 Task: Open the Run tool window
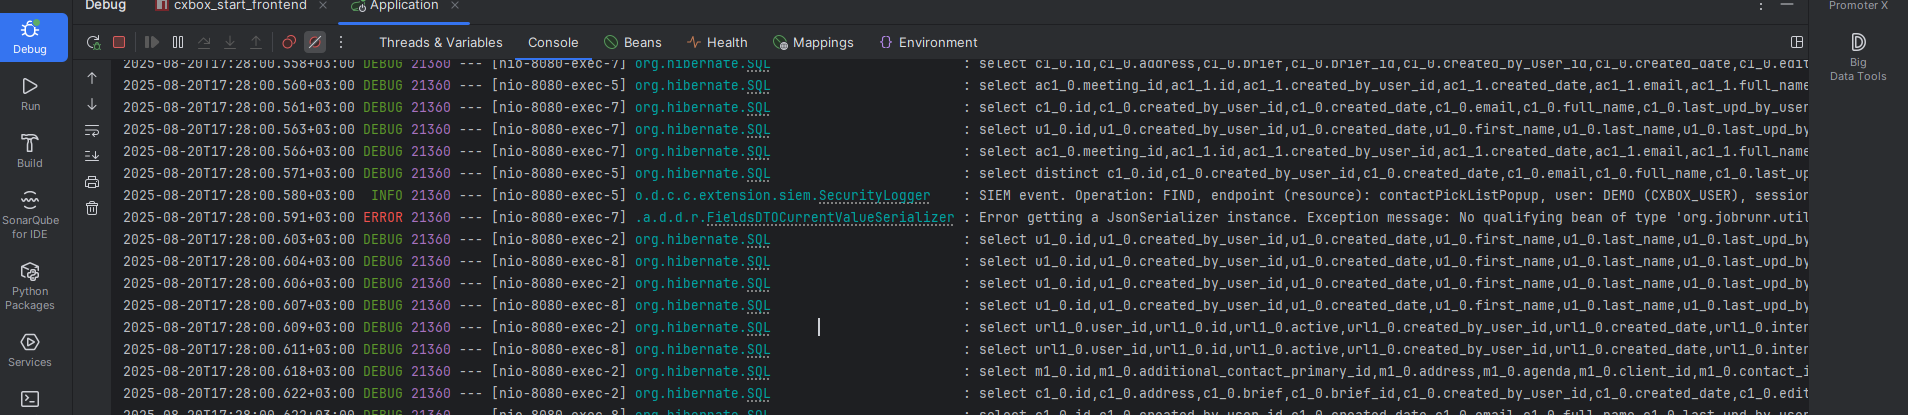coord(30,94)
